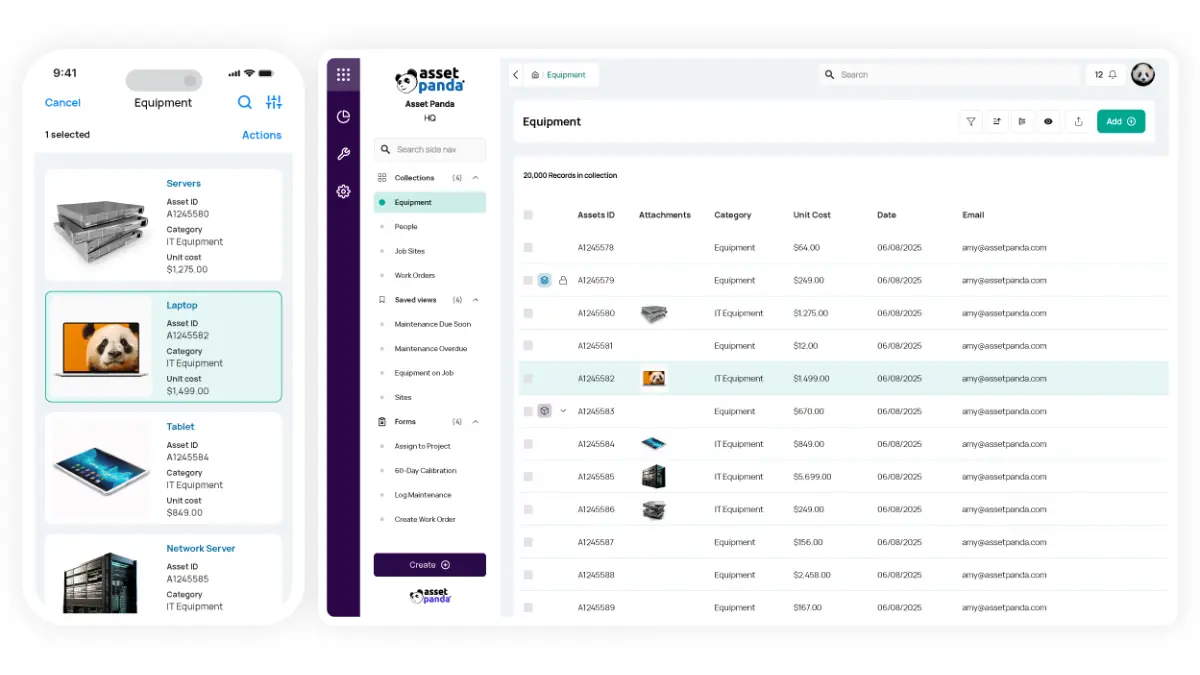Check the checkbox on the highlighted A1245582 row
1200x675 pixels.
[x=528, y=378]
